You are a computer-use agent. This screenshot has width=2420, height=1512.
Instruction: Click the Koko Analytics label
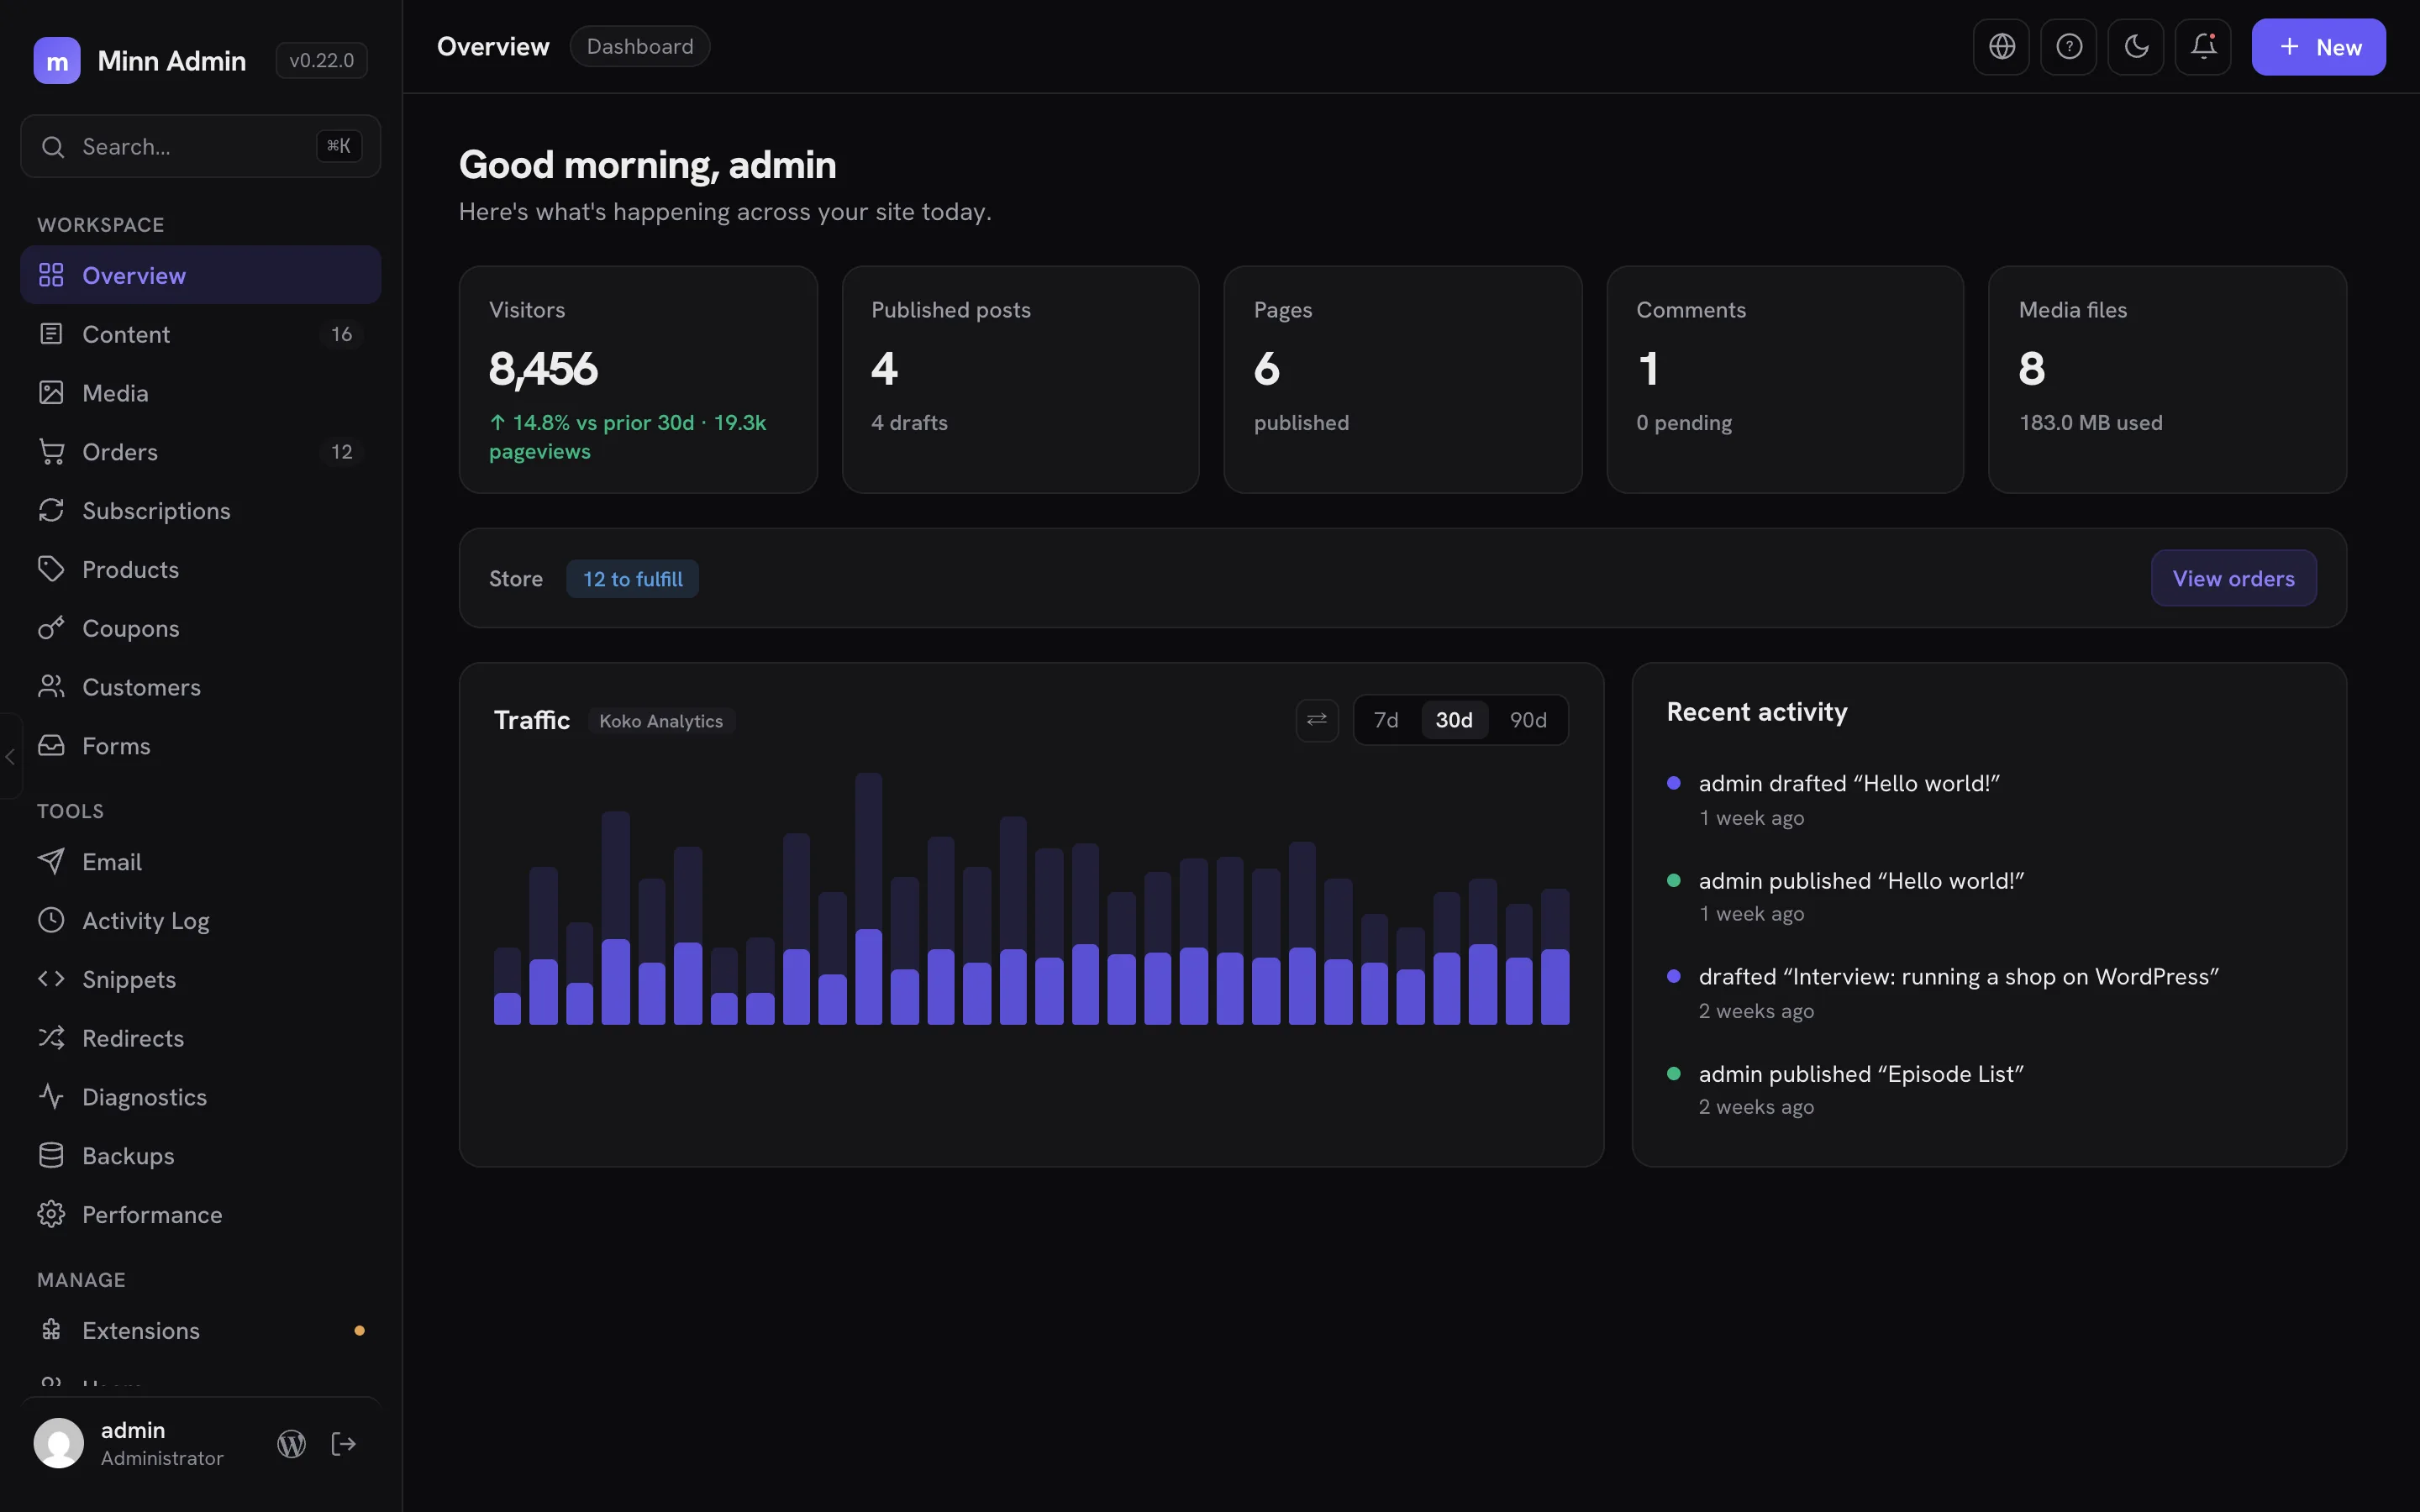point(661,721)
